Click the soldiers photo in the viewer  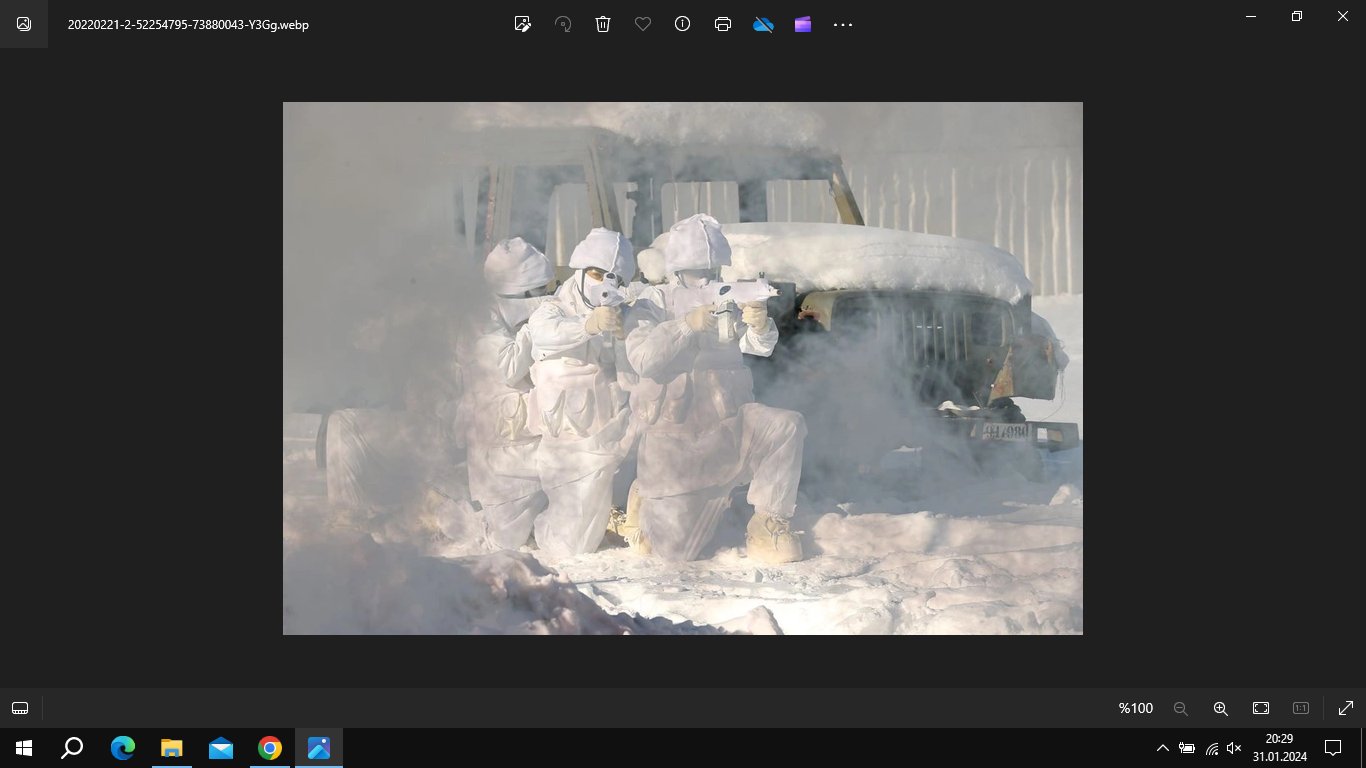coord(683,368)
